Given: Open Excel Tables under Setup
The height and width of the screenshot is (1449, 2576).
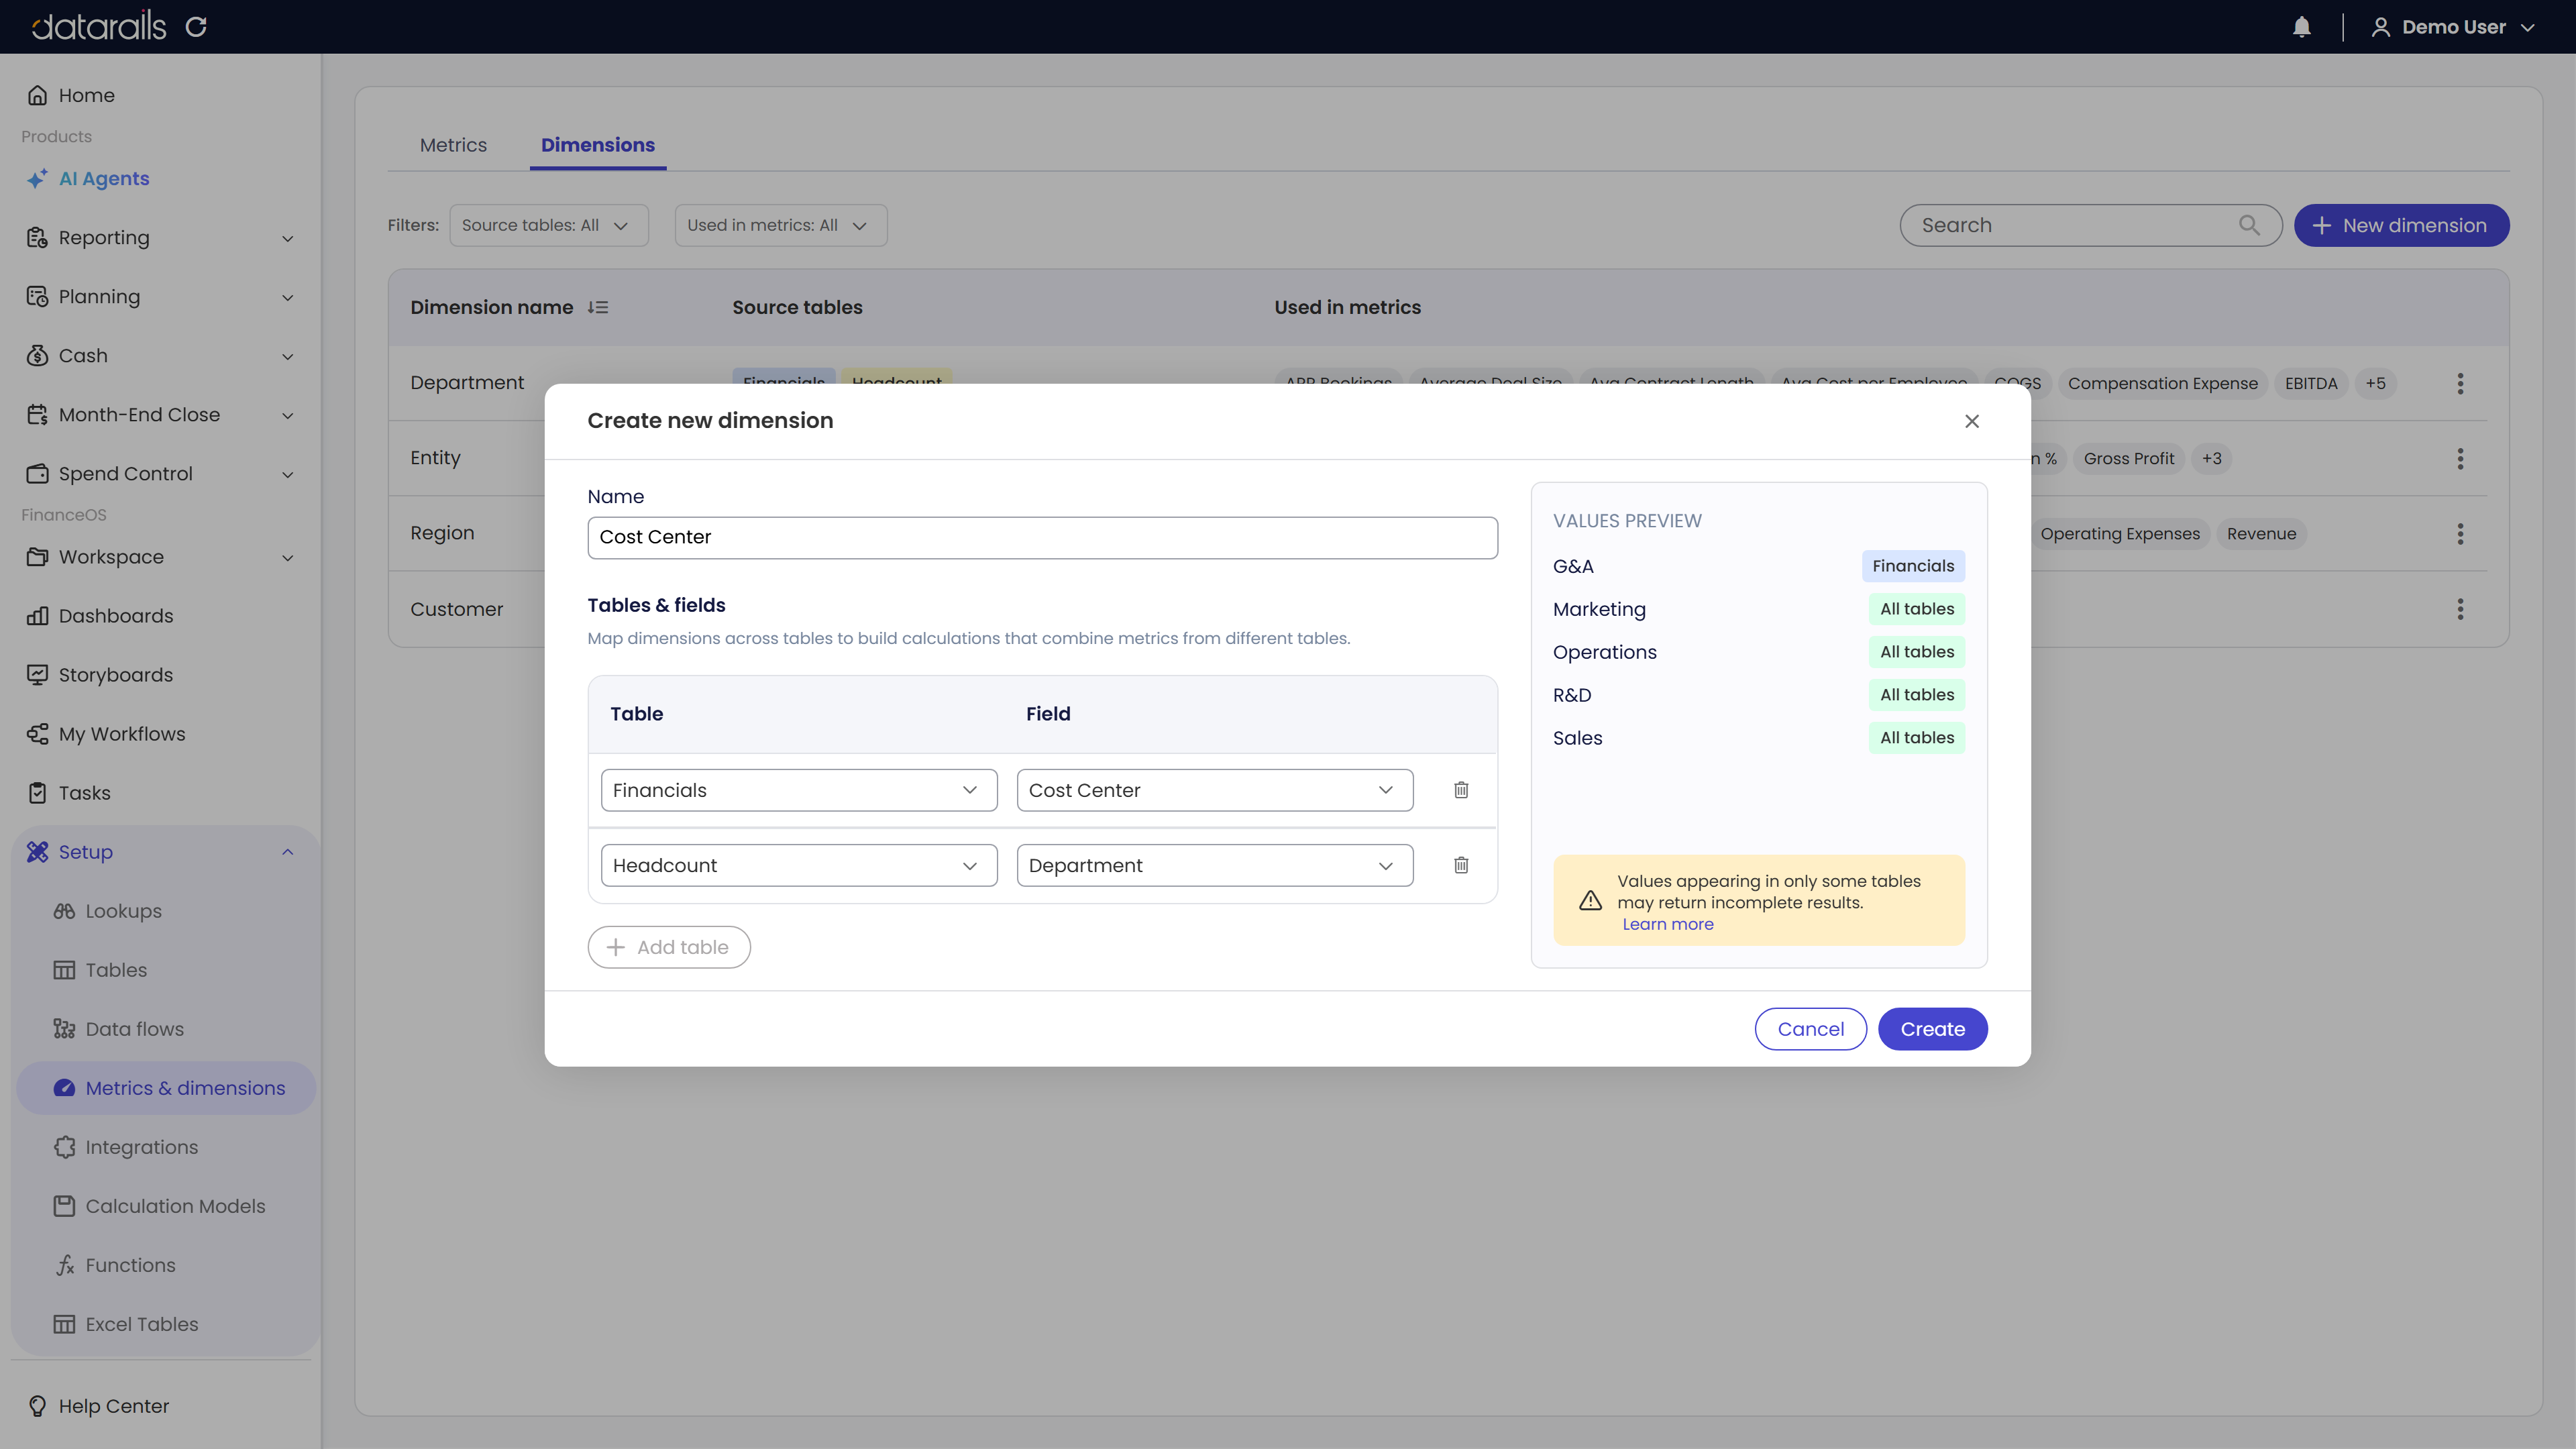Looking at the screenshot, I should tap(142, 1324).
